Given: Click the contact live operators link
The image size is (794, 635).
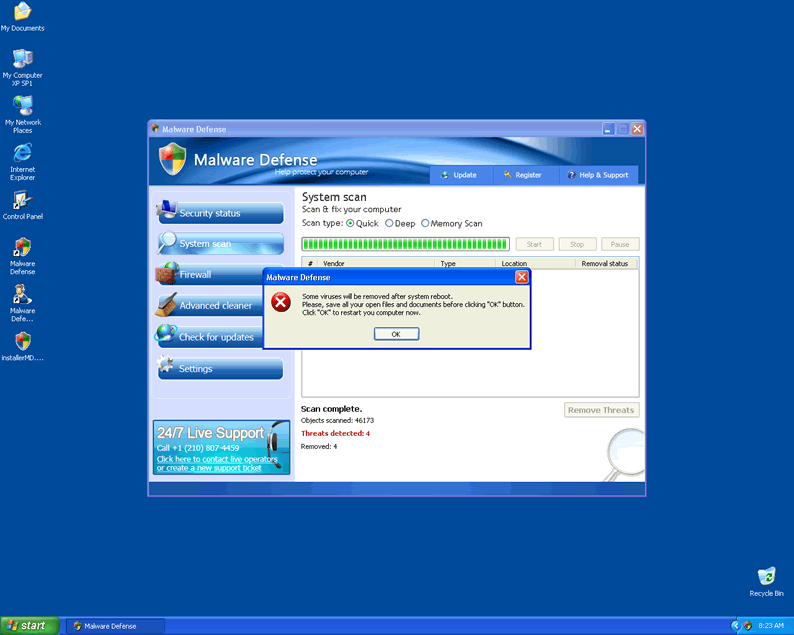Looking at the screenshot, I should coord(217,459).
